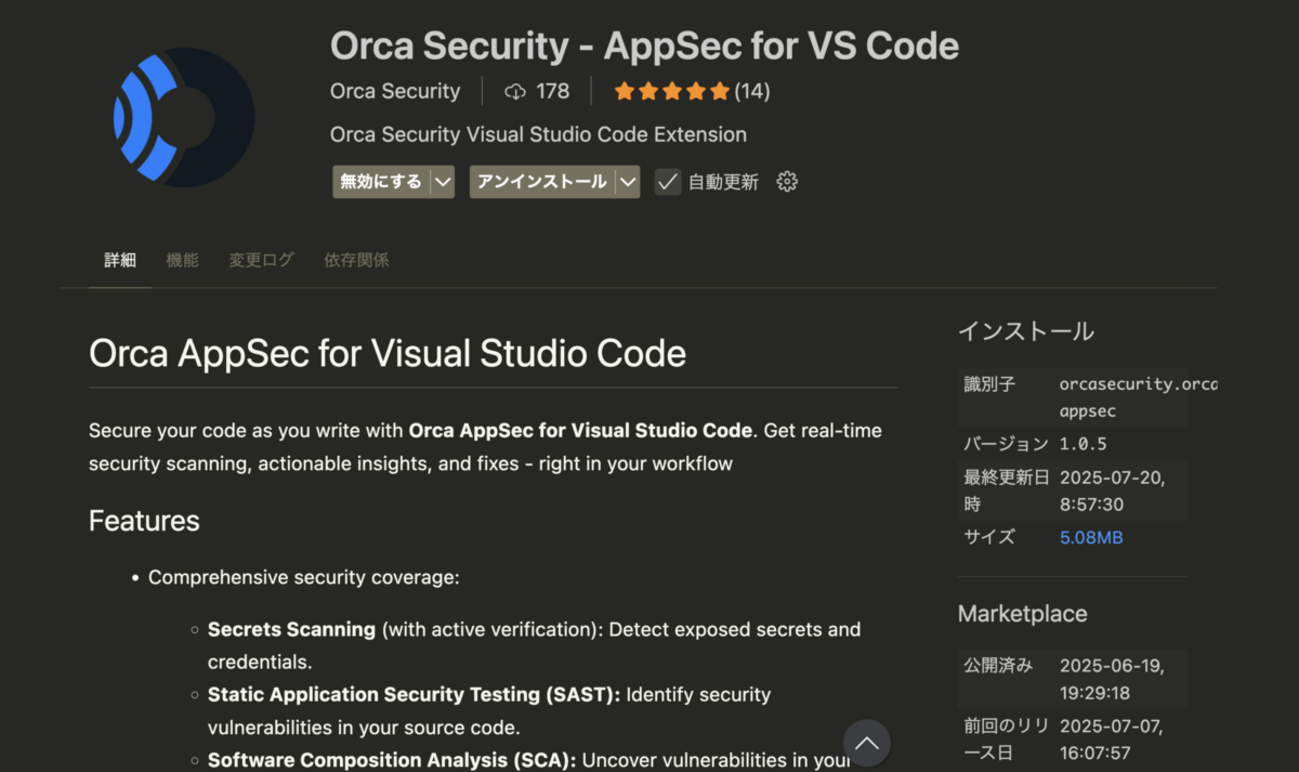
Task: Click the 識別子 label
Action: pos(990,385)
